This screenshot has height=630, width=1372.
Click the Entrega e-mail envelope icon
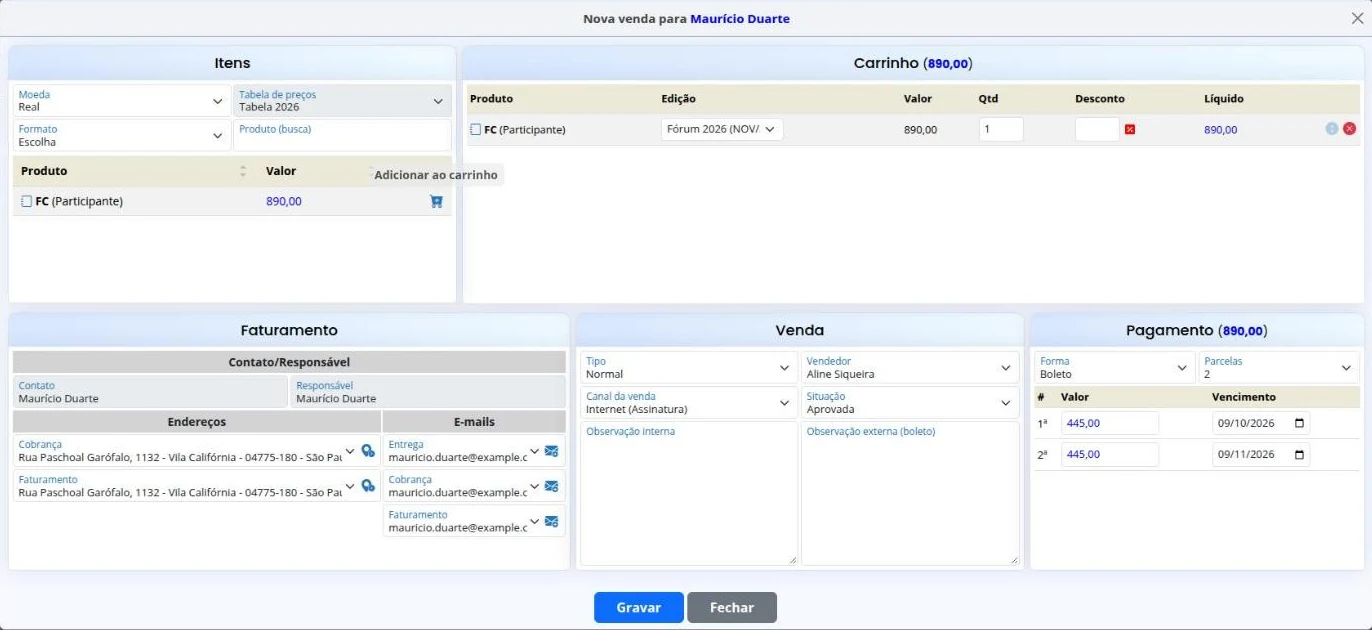(551, 451)
